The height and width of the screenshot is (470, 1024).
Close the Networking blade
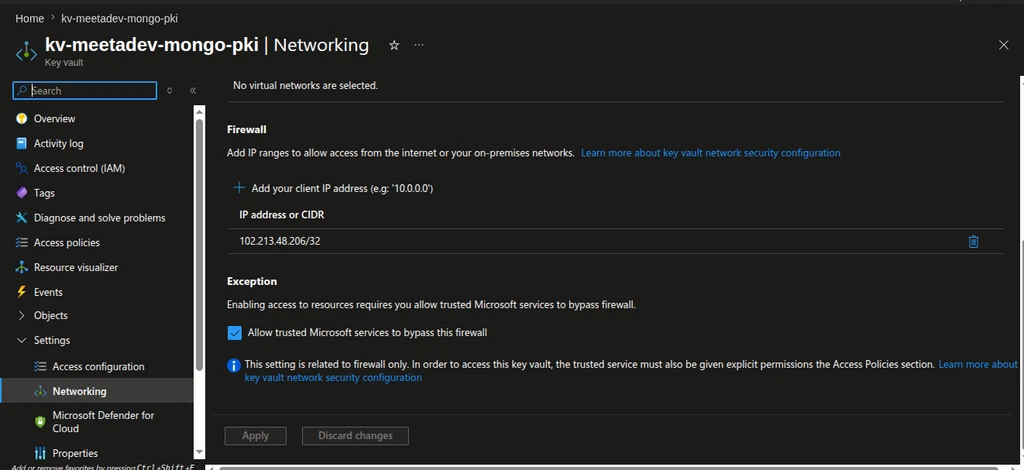[x=1004, y=45]
